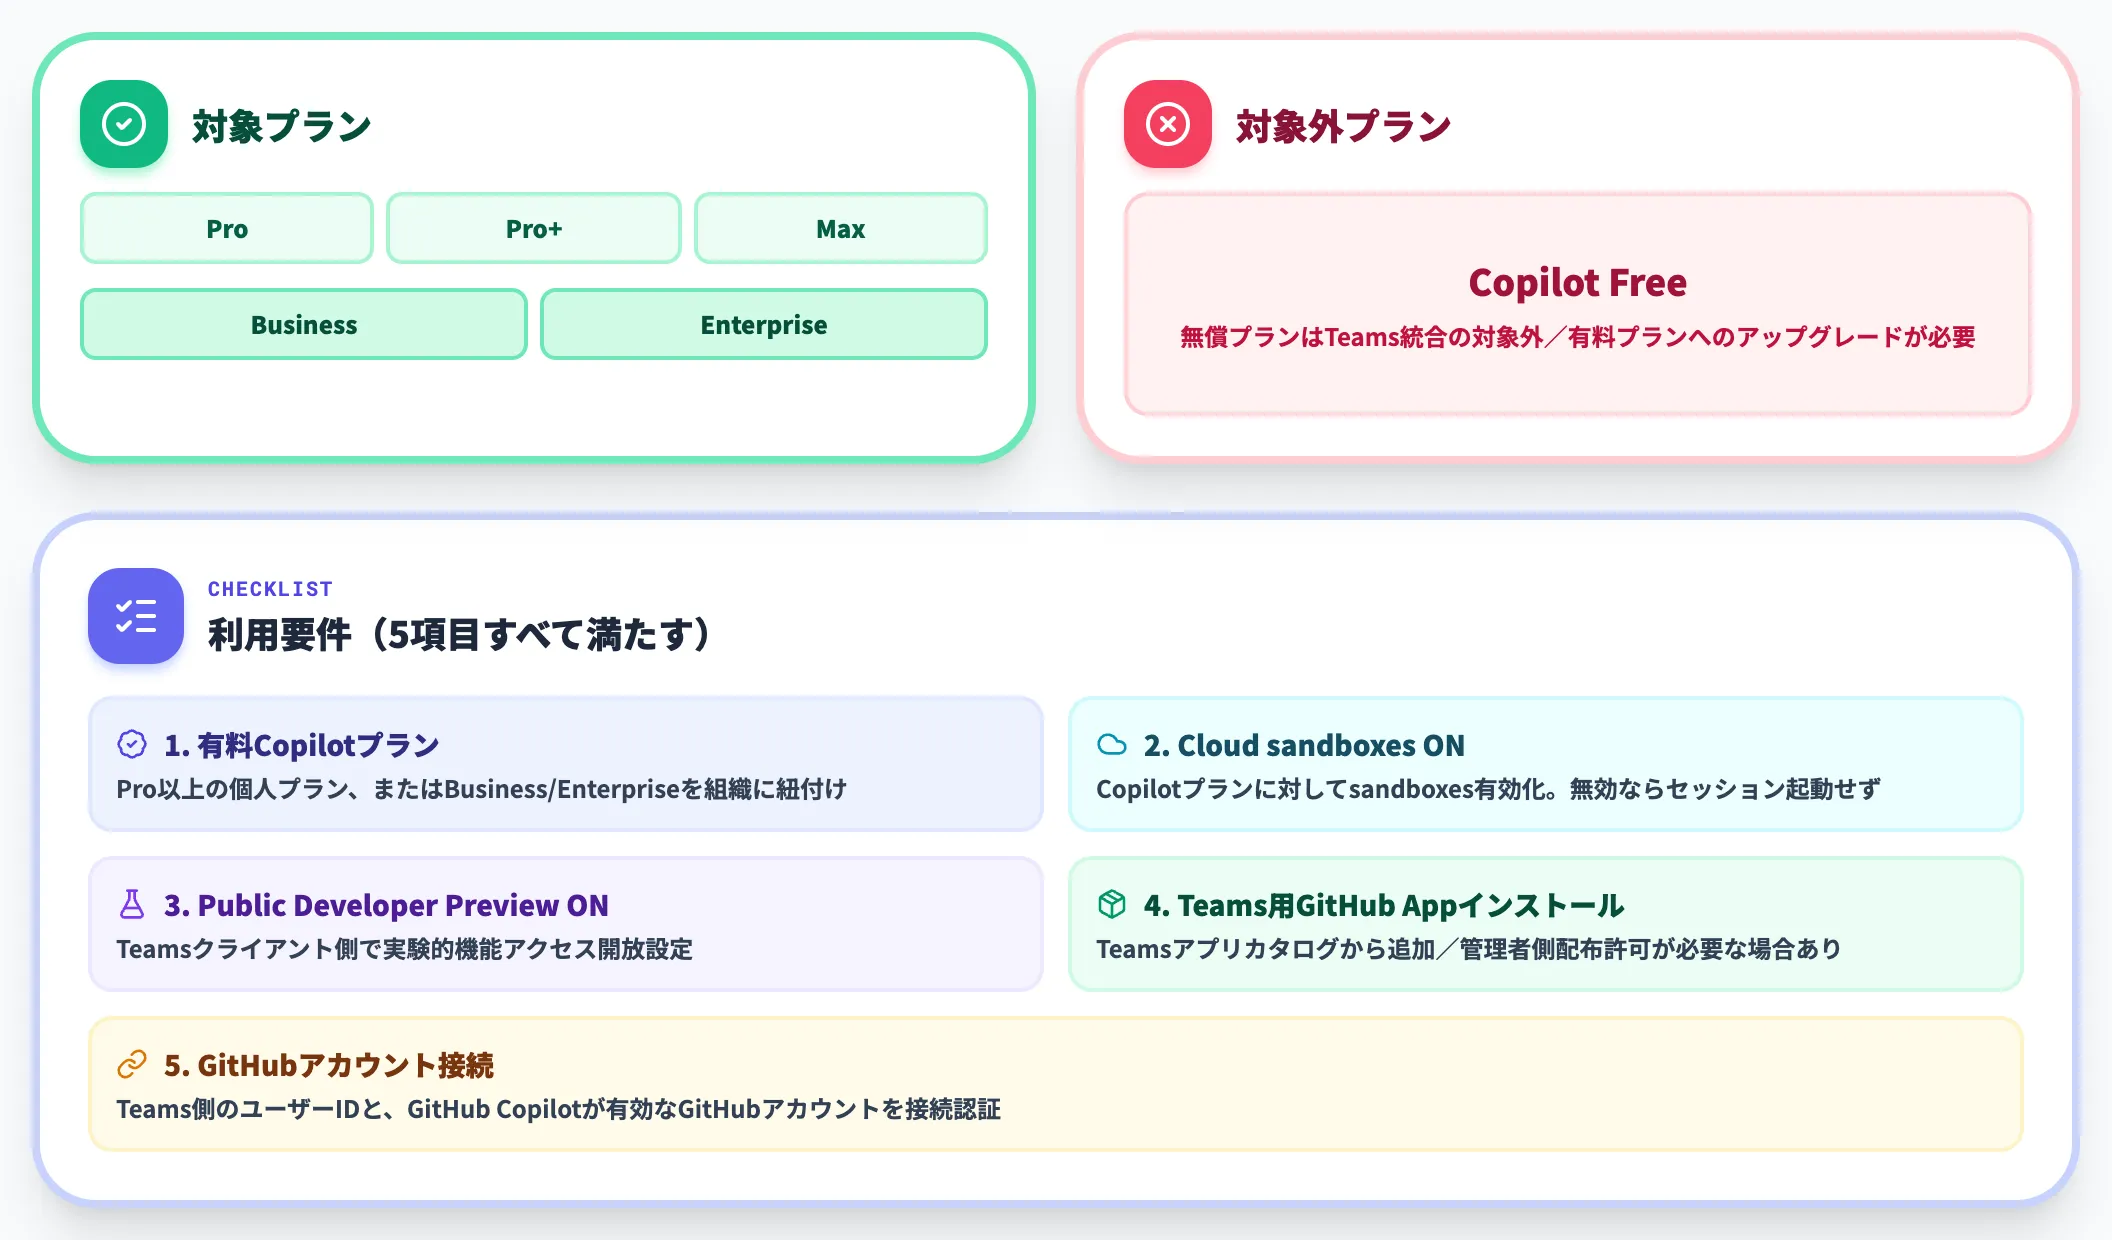Click the red X icon beside 対象外プラン
Viewport: 2112px width, 1240px height.
tap(1168, 124)
